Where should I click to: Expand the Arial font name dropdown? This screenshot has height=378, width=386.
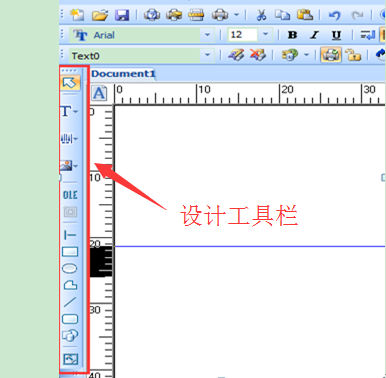pyautogui.click(x=207, y=35)
